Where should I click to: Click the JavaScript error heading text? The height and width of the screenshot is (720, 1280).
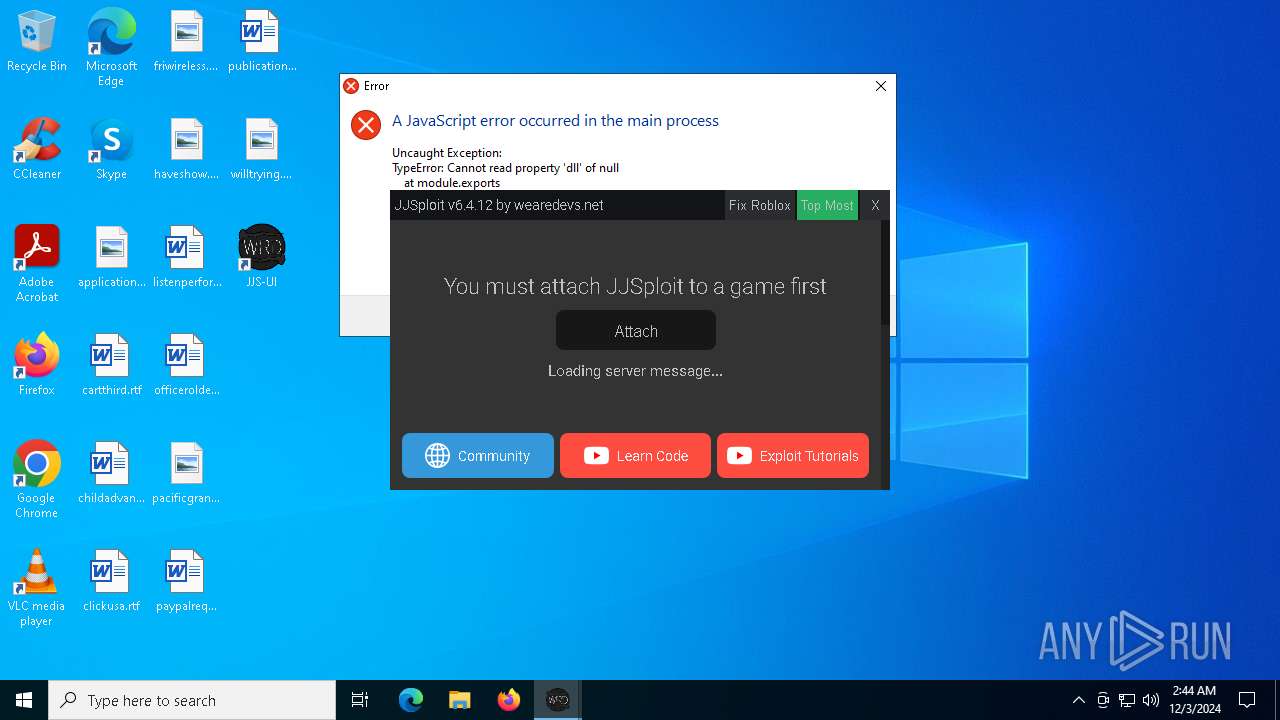coord(555,121)
